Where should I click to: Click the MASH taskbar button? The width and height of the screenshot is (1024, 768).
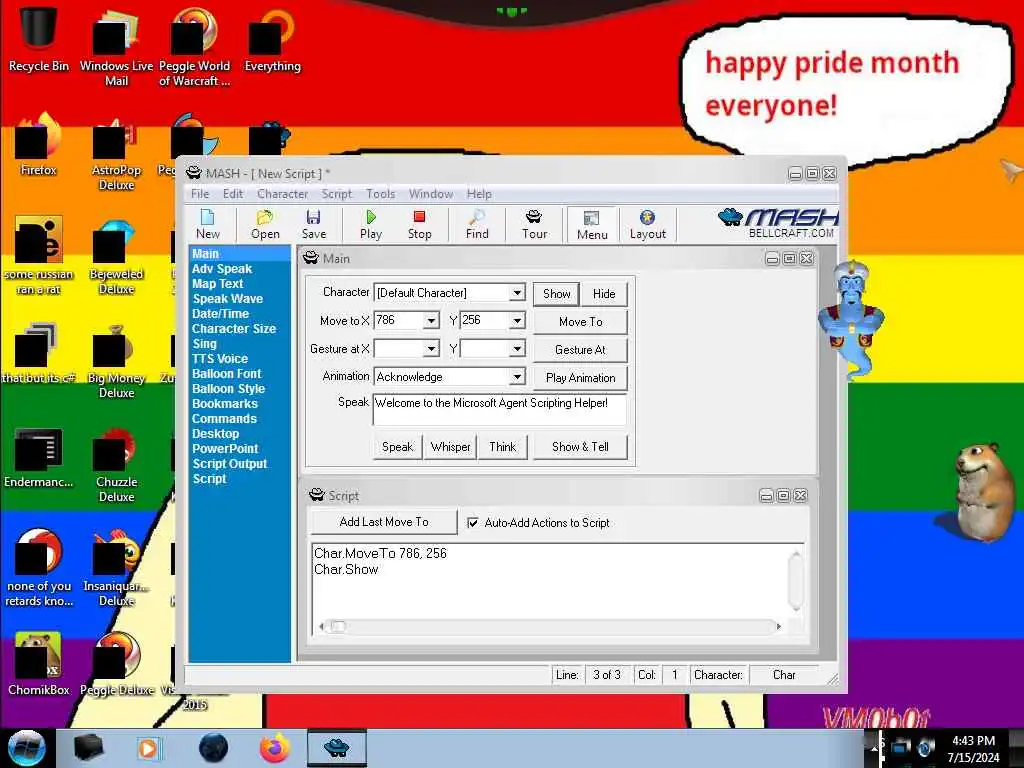pyautogui.click(x=336, y=748)
